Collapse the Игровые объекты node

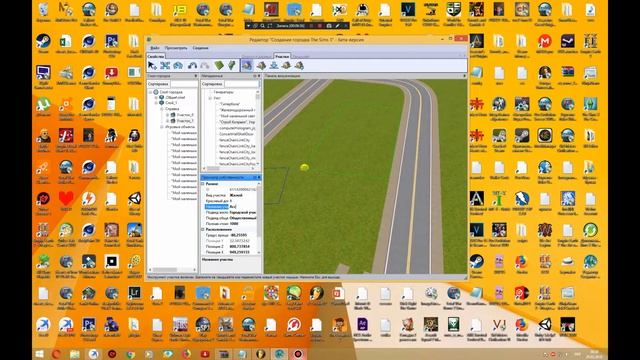click(162, 127)
